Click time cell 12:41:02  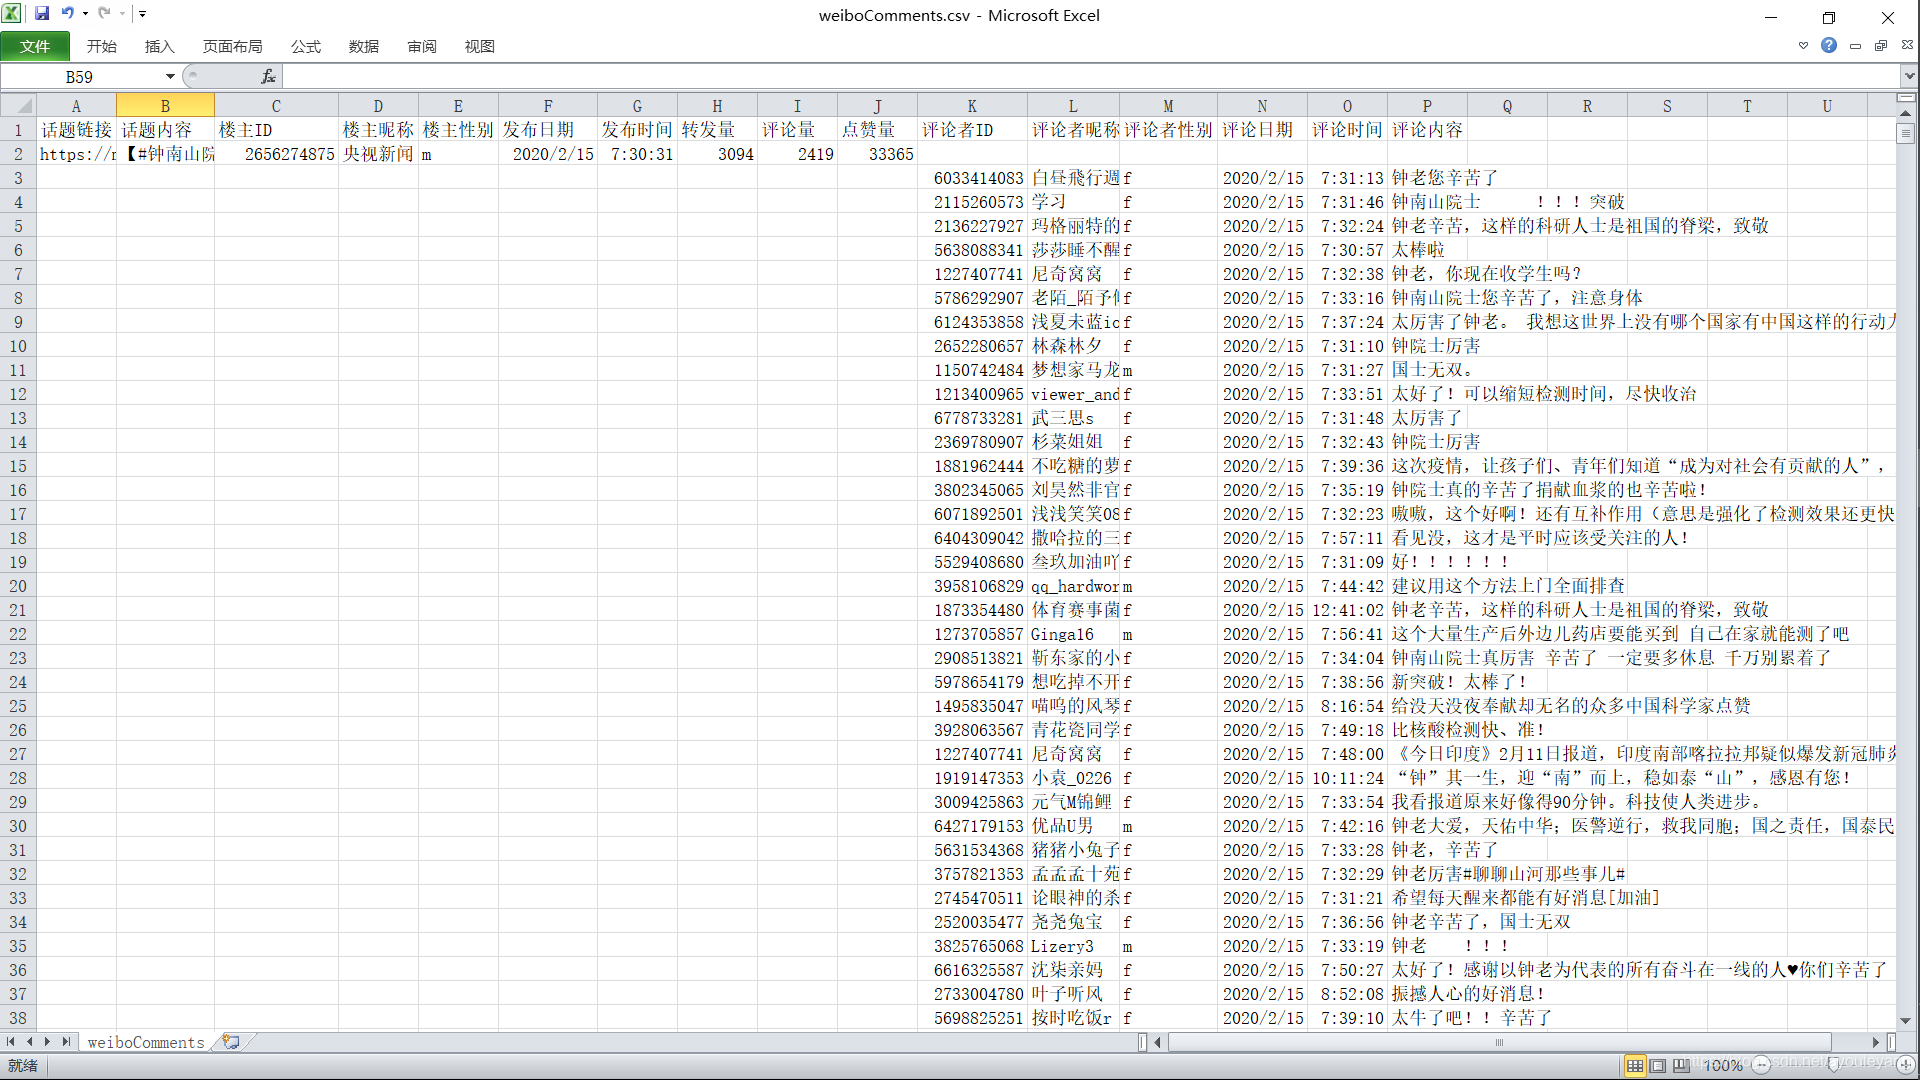[1347, 610]
